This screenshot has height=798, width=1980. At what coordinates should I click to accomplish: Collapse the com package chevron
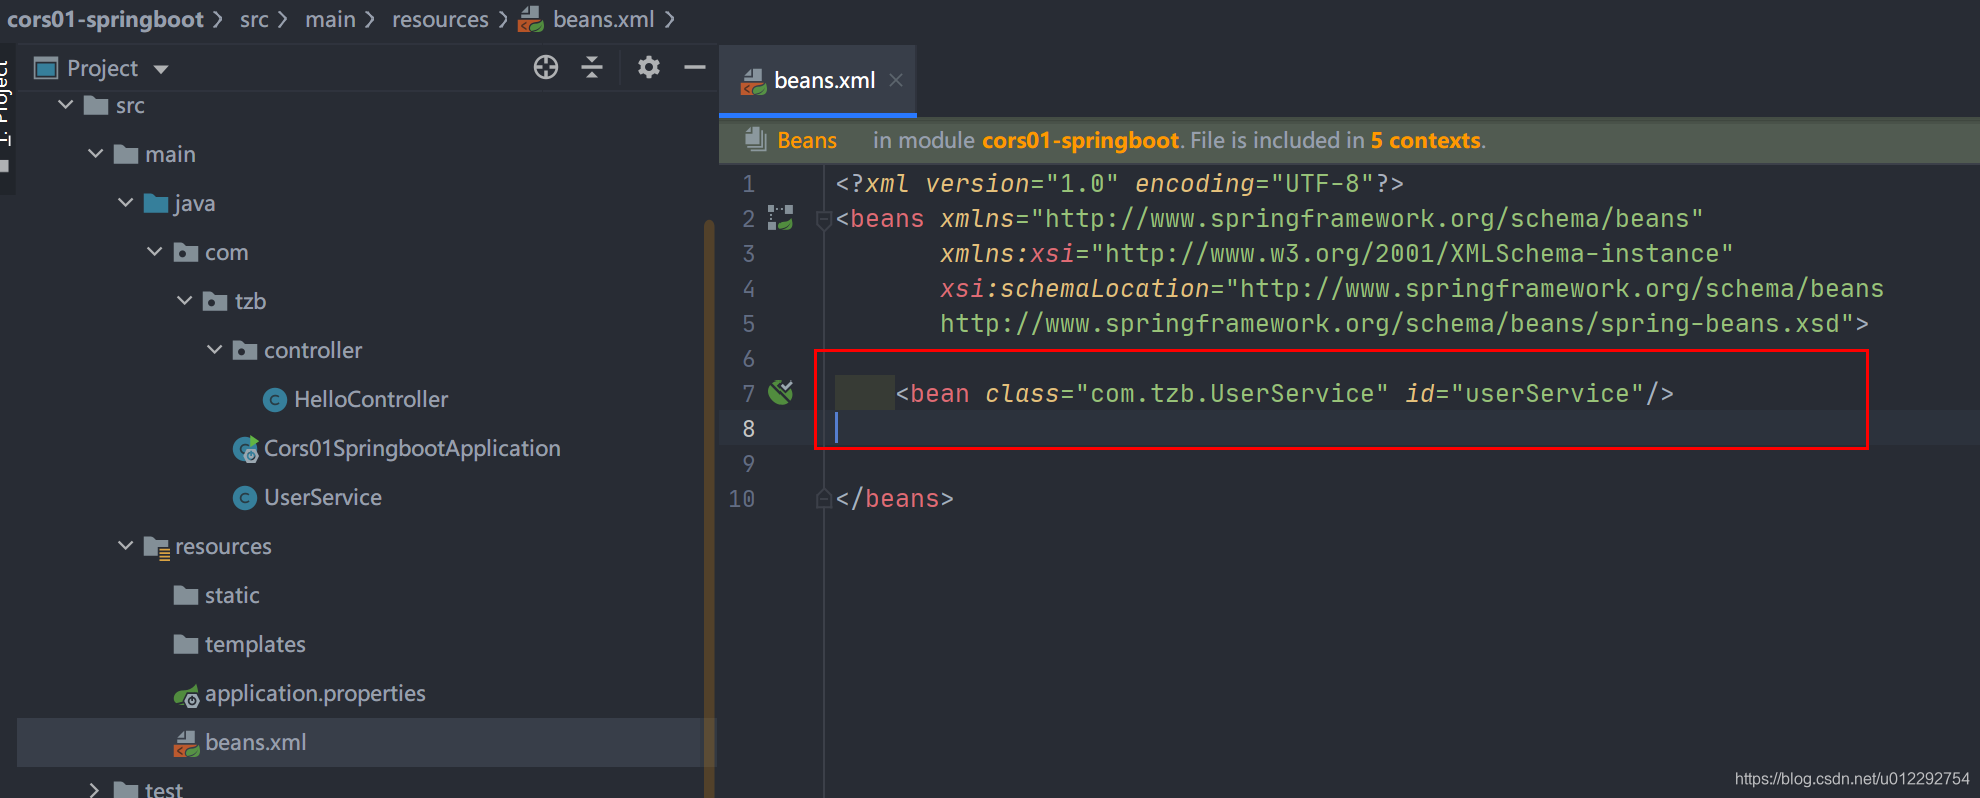click(x=155, y=252)
